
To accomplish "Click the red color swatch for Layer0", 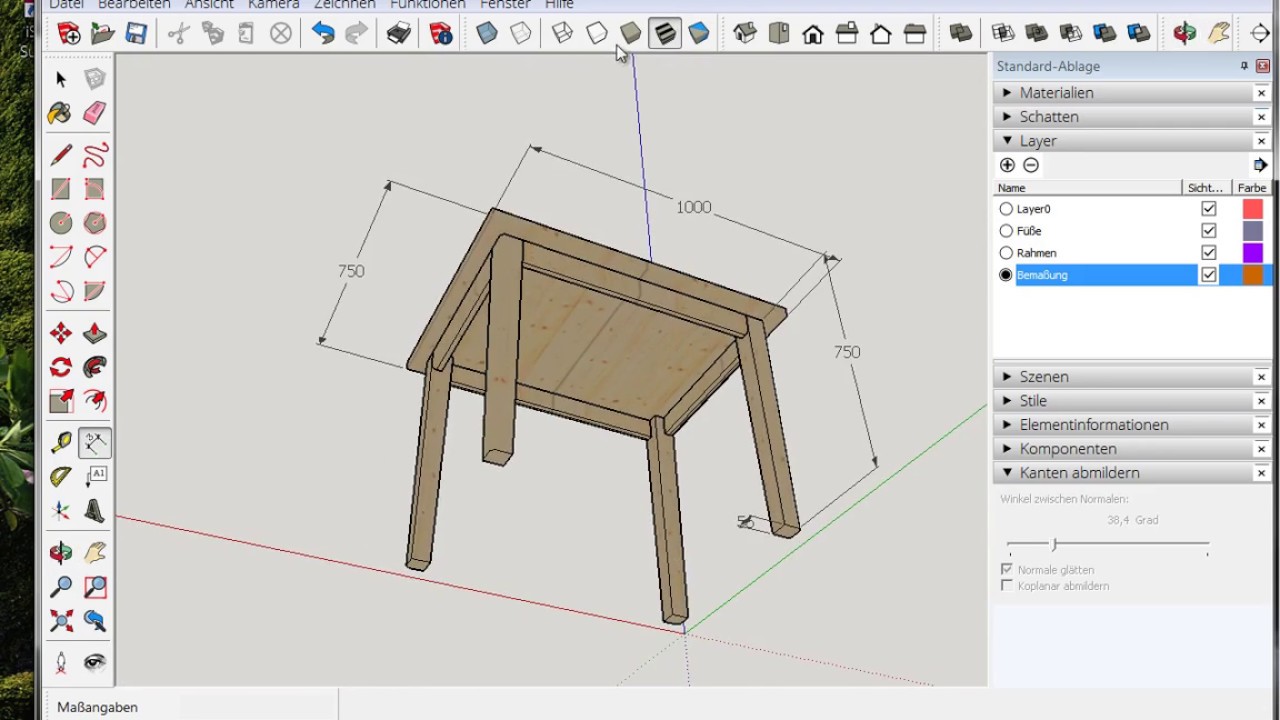I will tap(1253, 209).
